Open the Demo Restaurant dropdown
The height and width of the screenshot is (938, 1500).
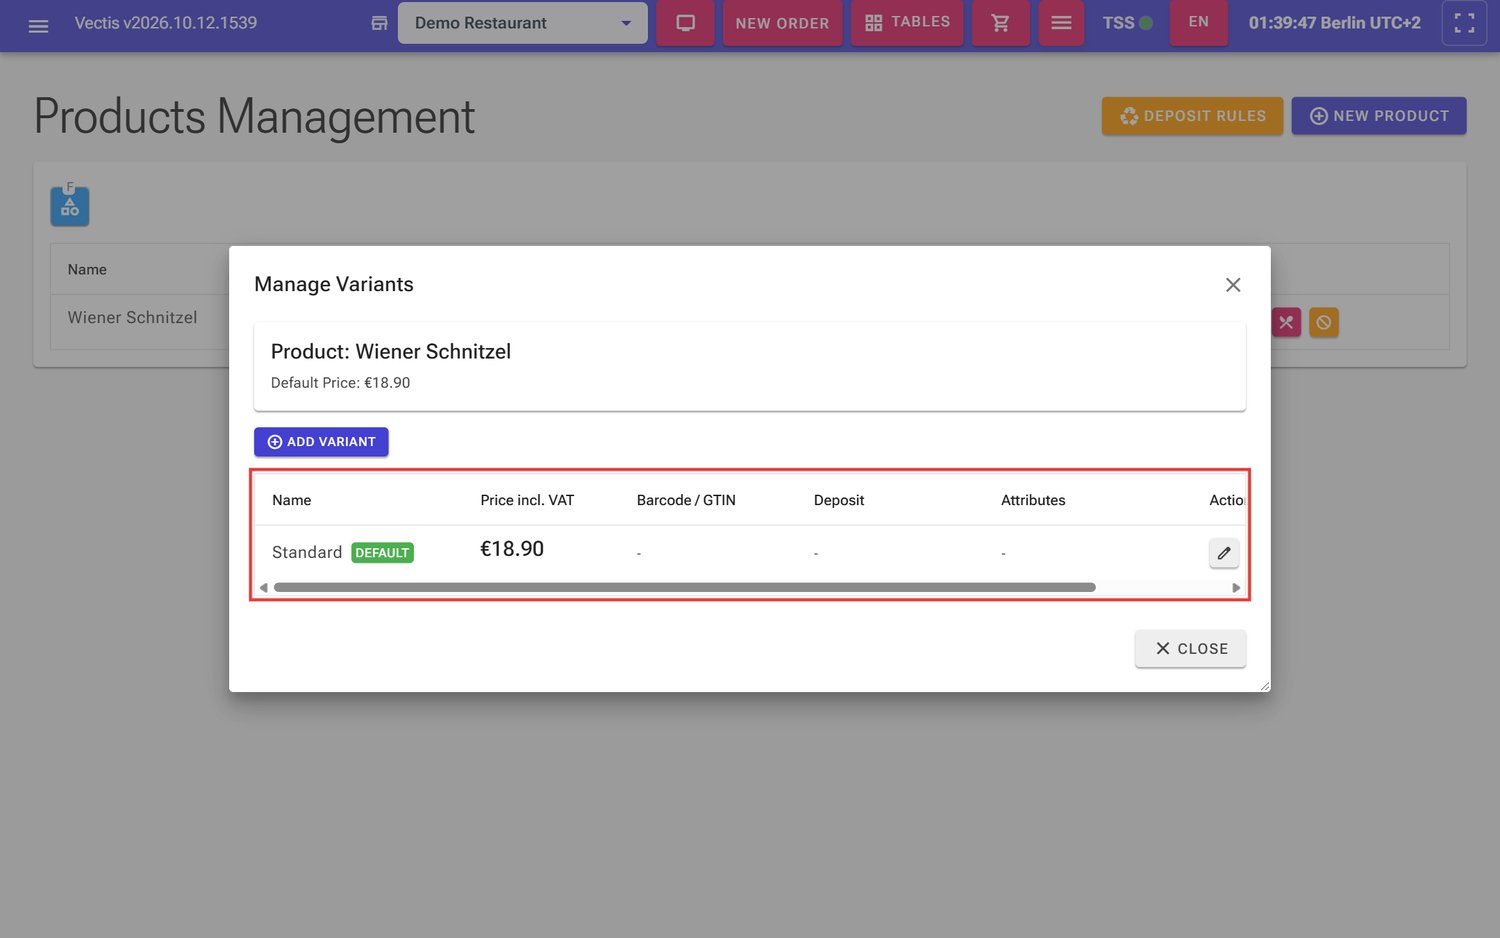[x=522, y=23]
